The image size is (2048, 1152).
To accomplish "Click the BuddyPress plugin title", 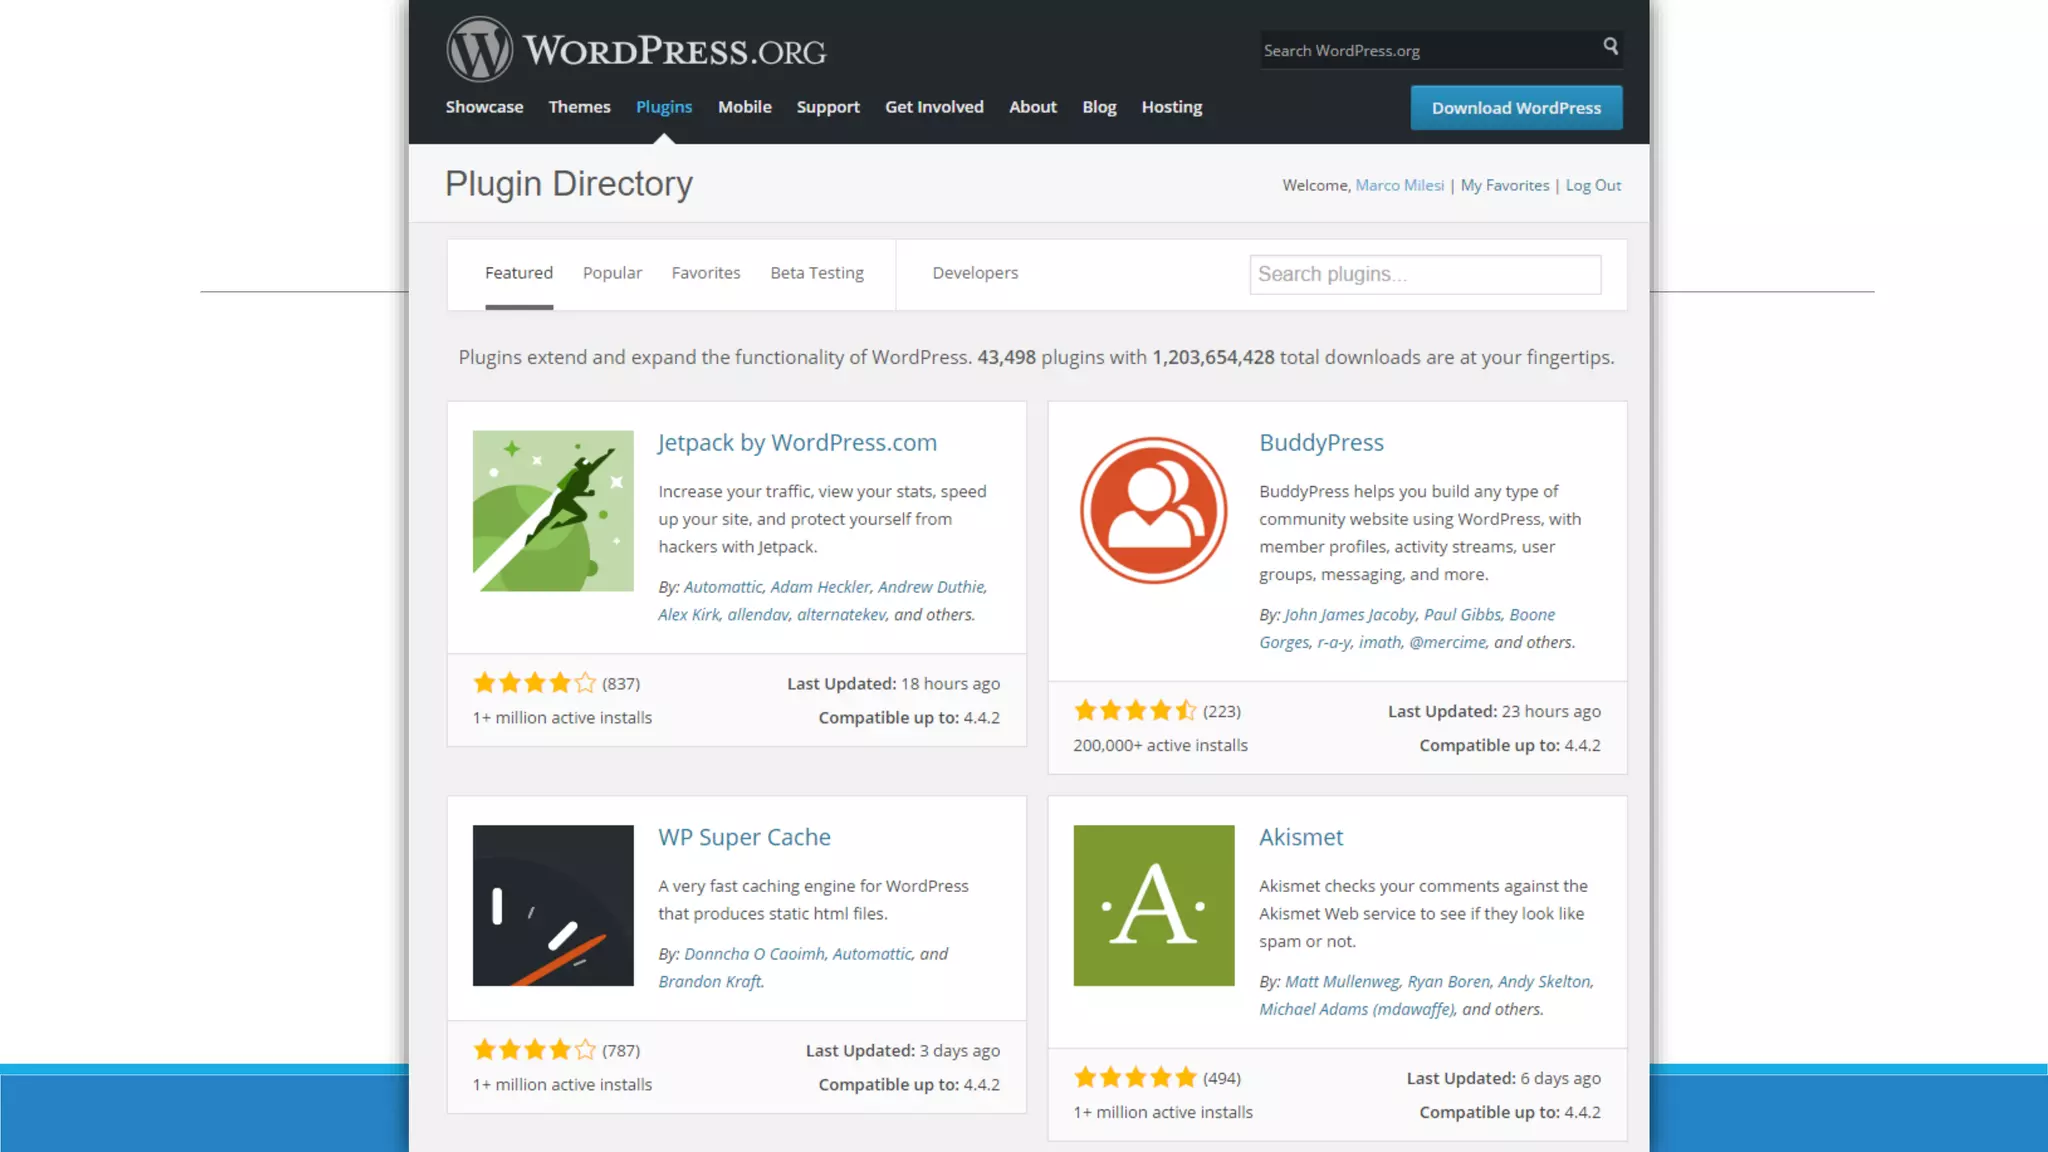I will click(x=1320, y=442).
